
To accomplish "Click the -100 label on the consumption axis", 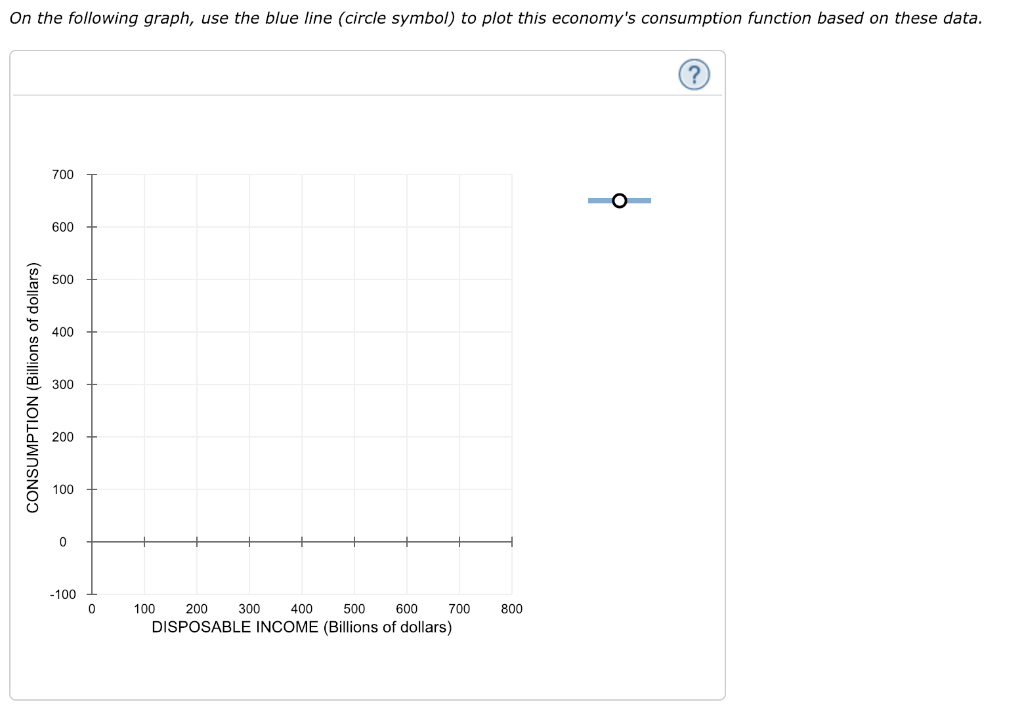I will pyautogui.click(x=65, y=594).
